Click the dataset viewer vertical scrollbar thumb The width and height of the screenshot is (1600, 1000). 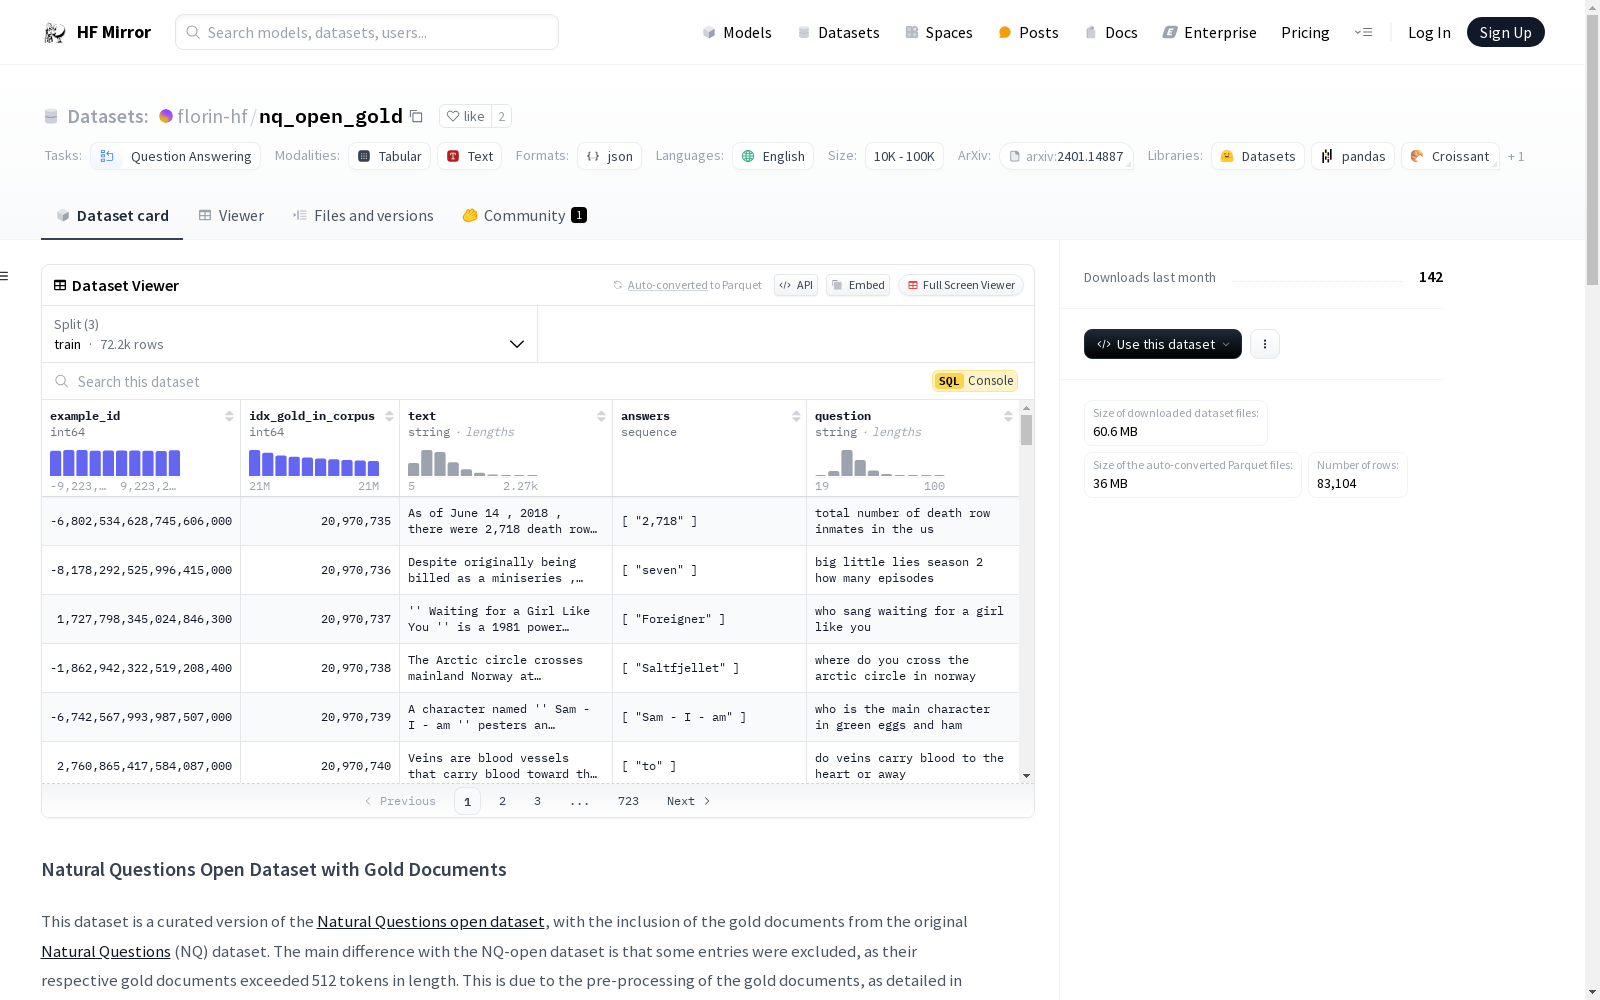(x=1026, y=430)
